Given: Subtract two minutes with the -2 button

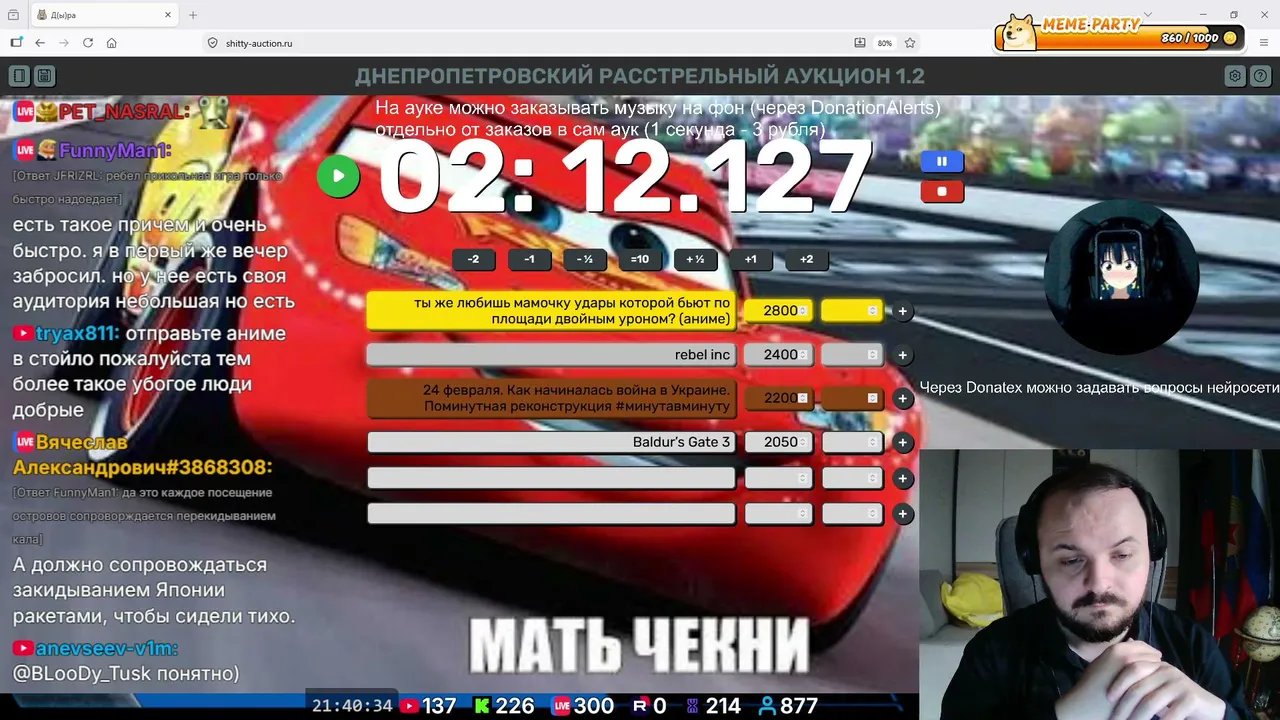Looking at the screenshot, I should pyautogui.click(x=474, y=260).
